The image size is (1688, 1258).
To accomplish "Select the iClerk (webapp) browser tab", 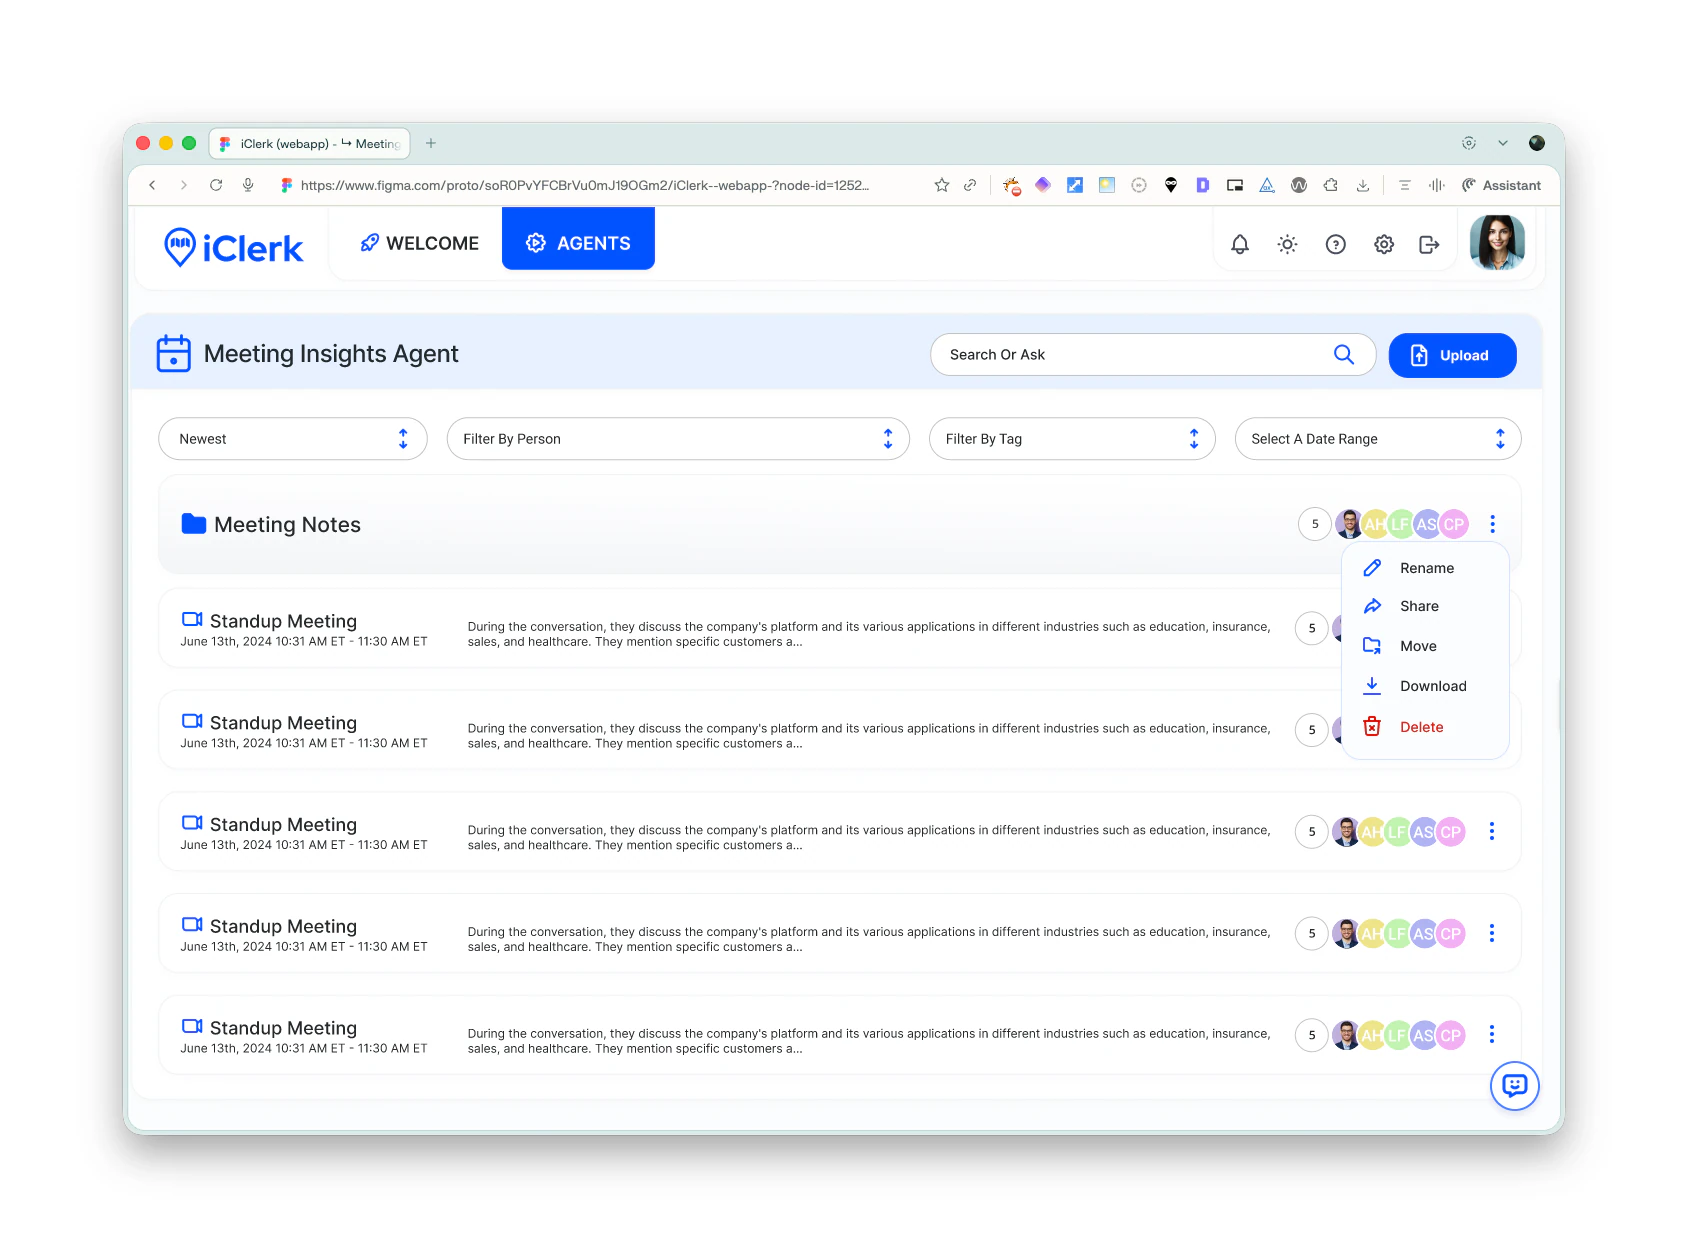I will point(310,143).
